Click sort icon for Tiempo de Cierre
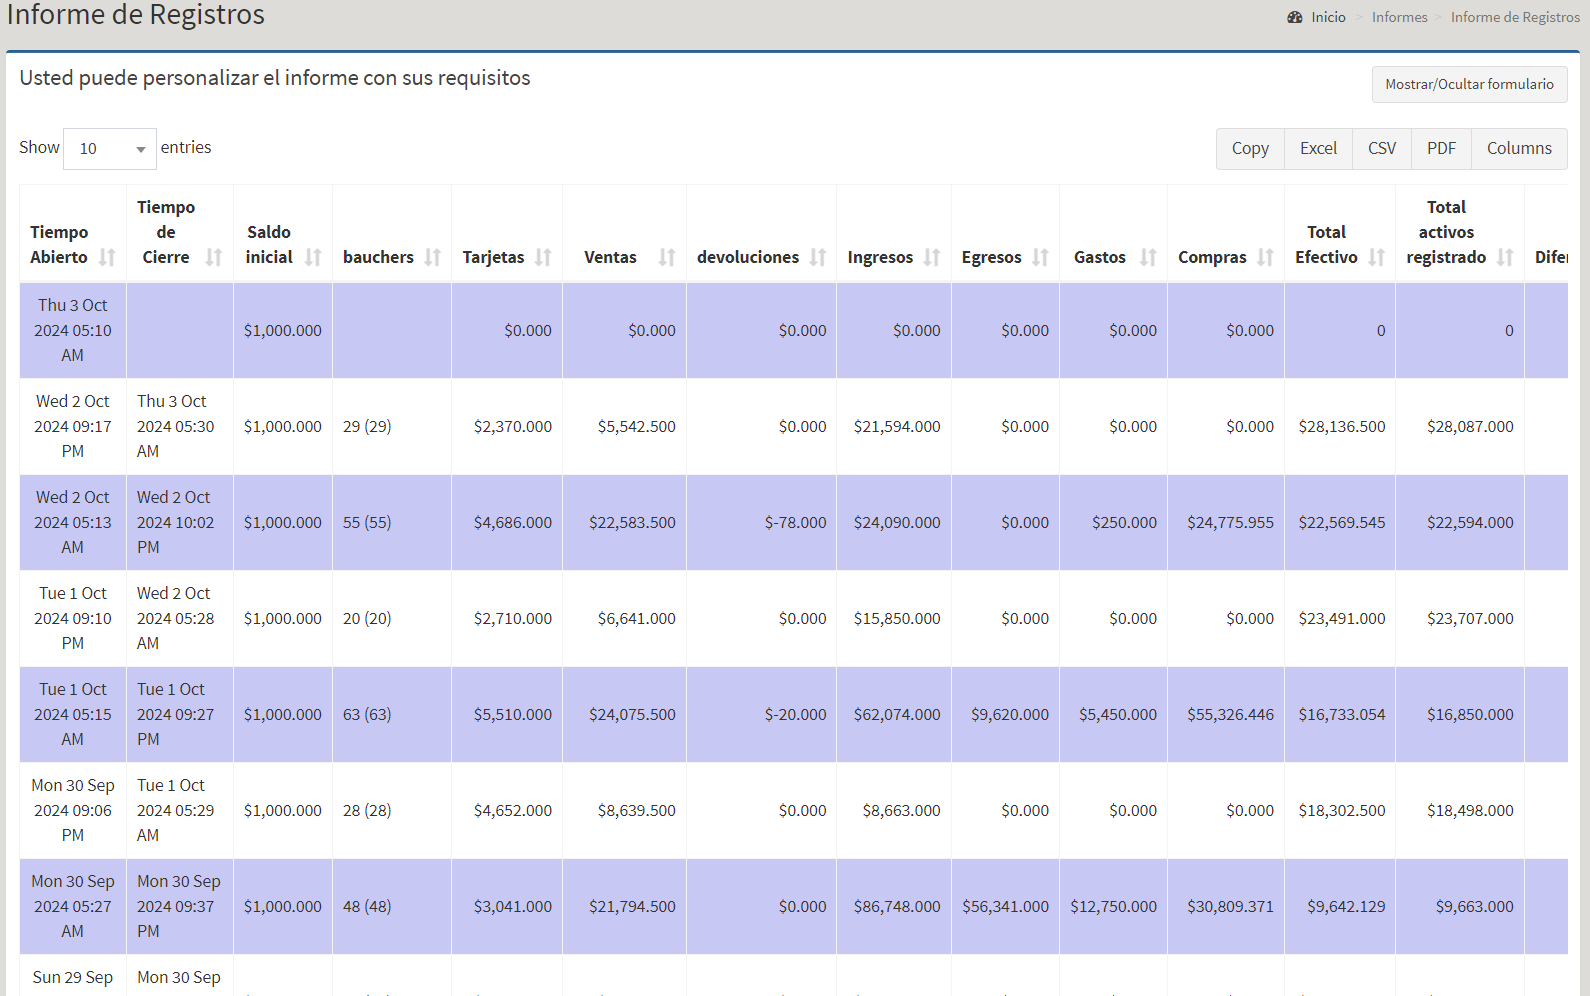Screen dimensions: 1590x996 click(x=213, y=257)
